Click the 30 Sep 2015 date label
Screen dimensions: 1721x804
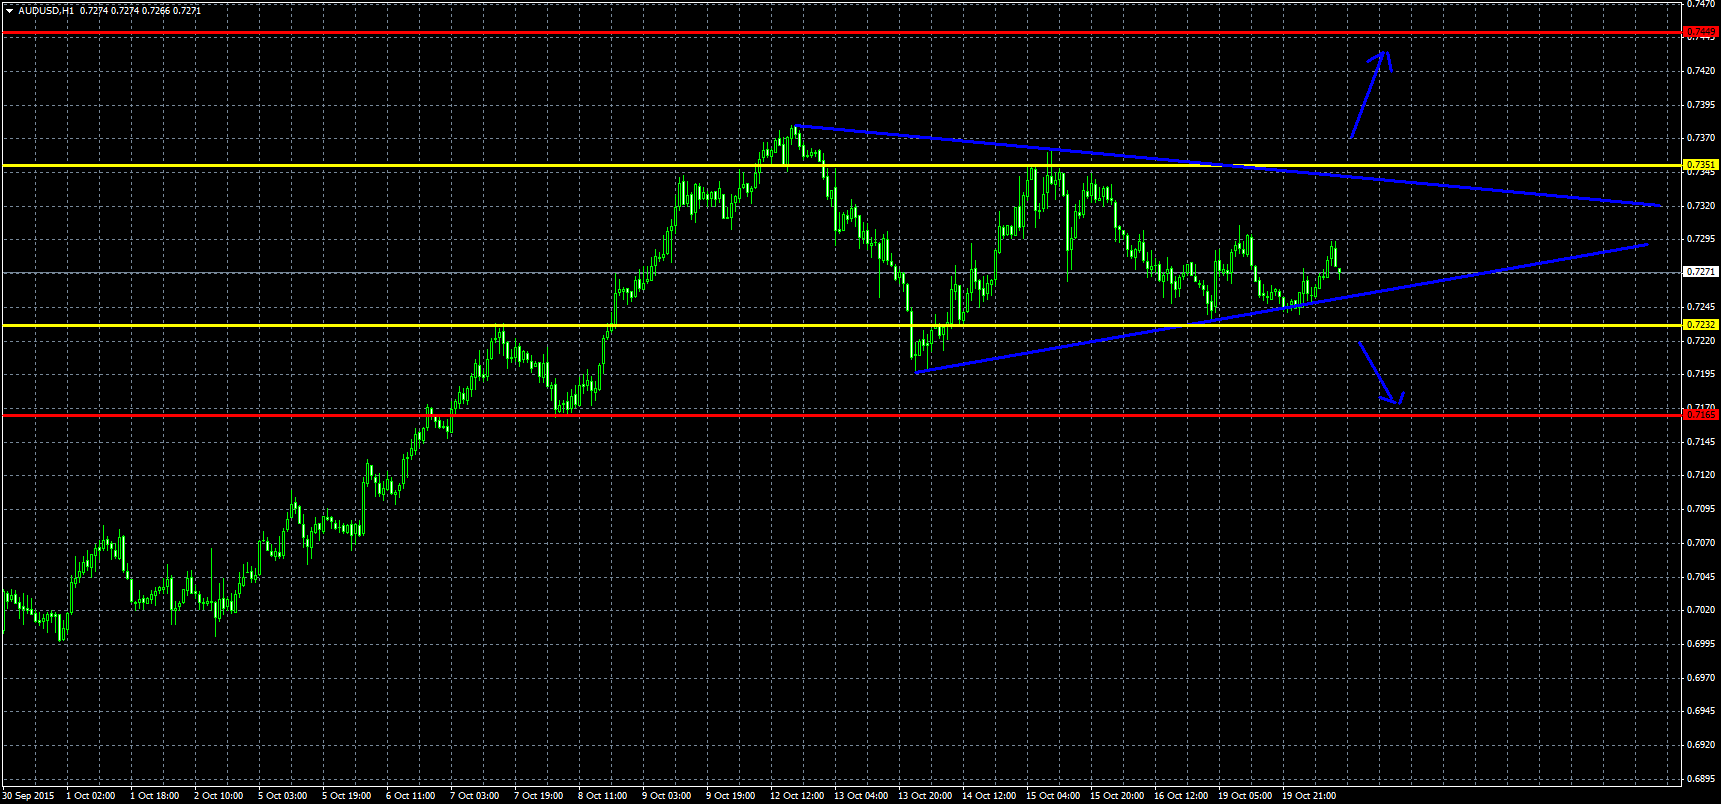point(28,796)
